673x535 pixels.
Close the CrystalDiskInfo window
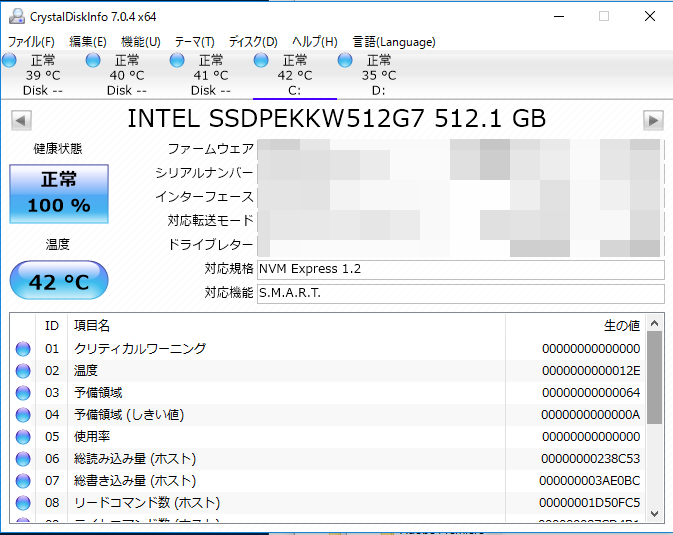(x=650, y=17)
